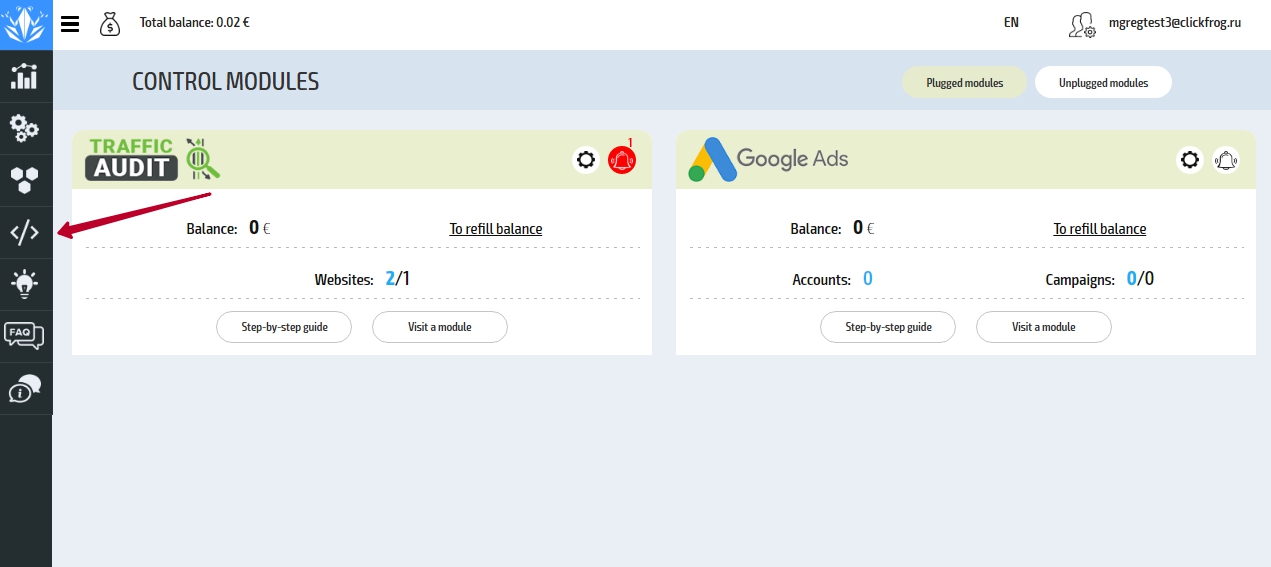Open Traffic Audit red notification bell

pos(622,159)
